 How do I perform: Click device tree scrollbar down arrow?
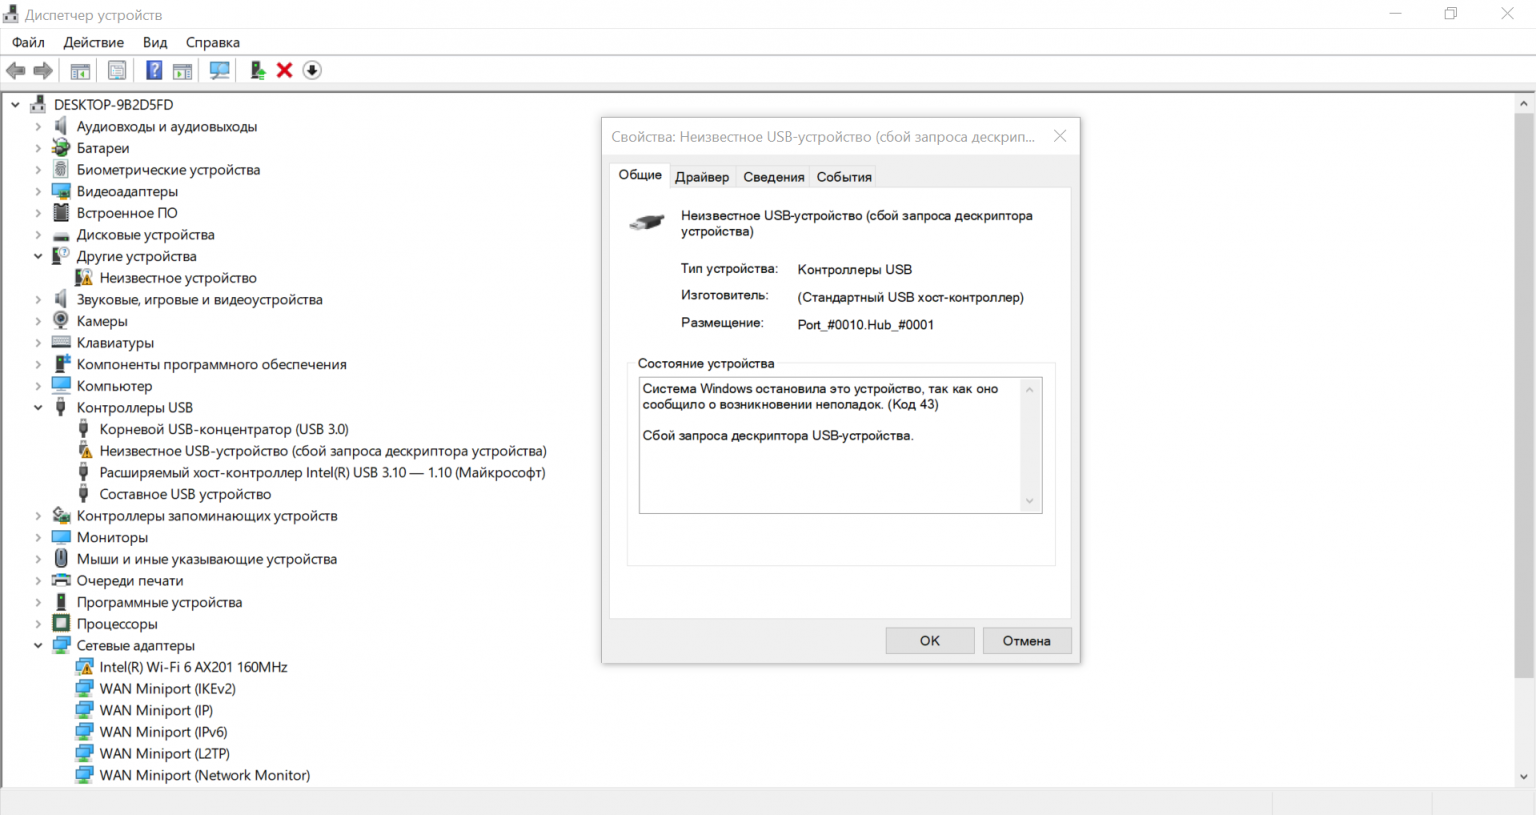pos(1524,776)
